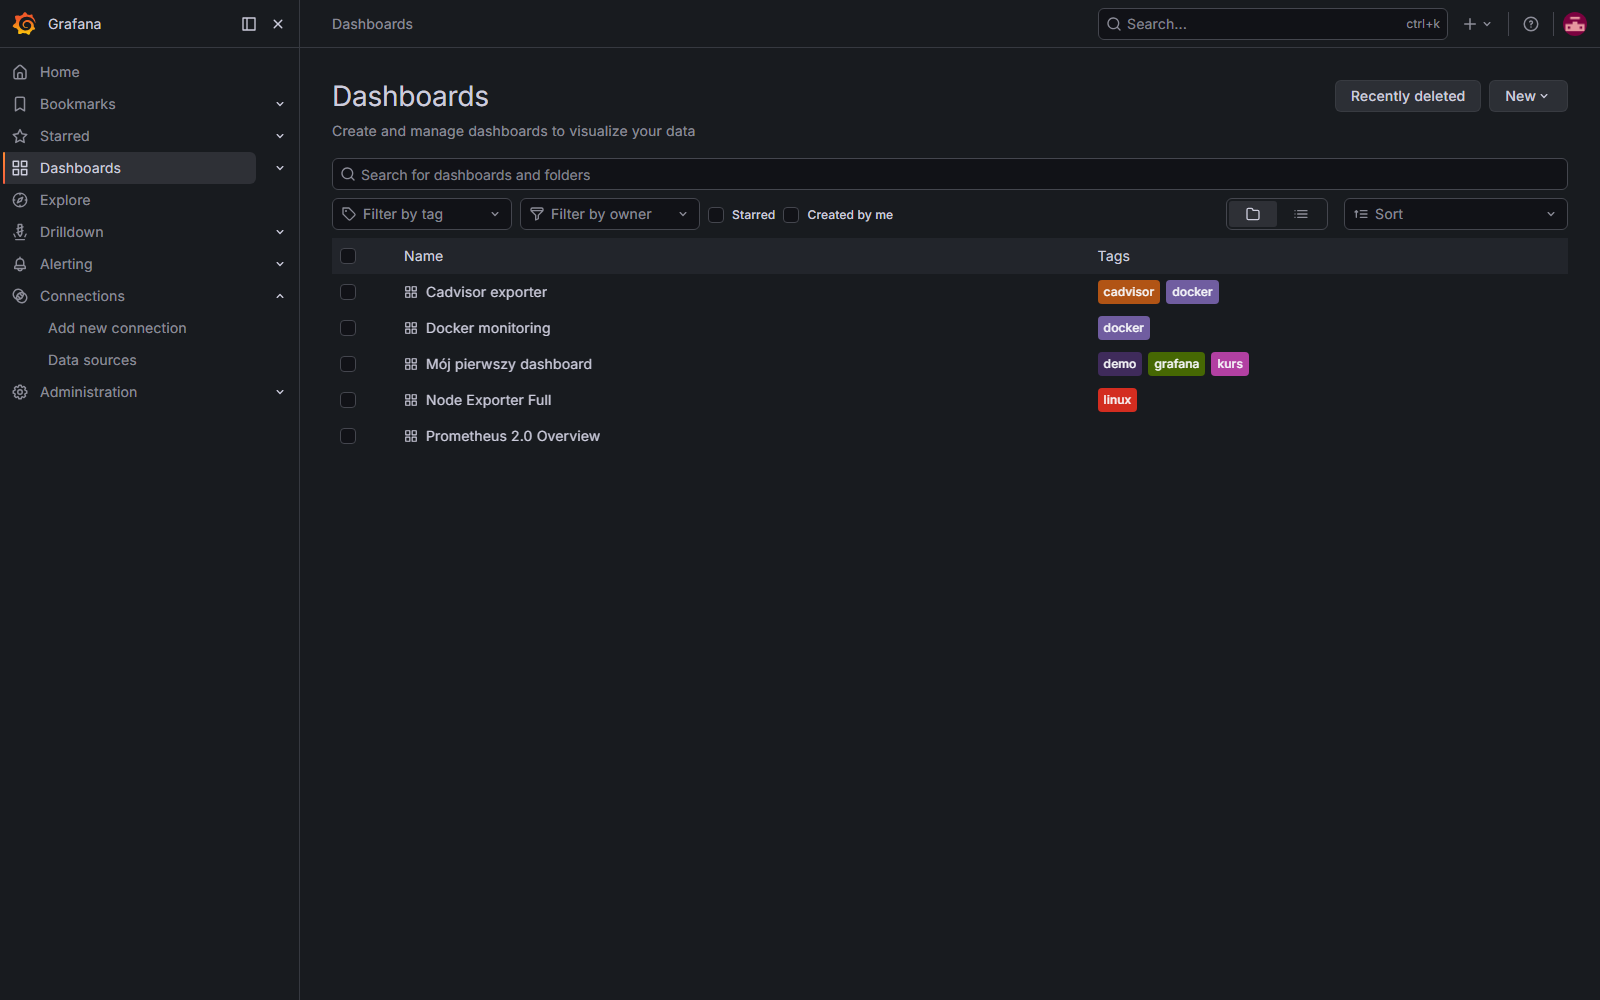Click the Dashboards grid icon in sidebar
This screenshot has height=1000, width=1600.
point(20,168)
